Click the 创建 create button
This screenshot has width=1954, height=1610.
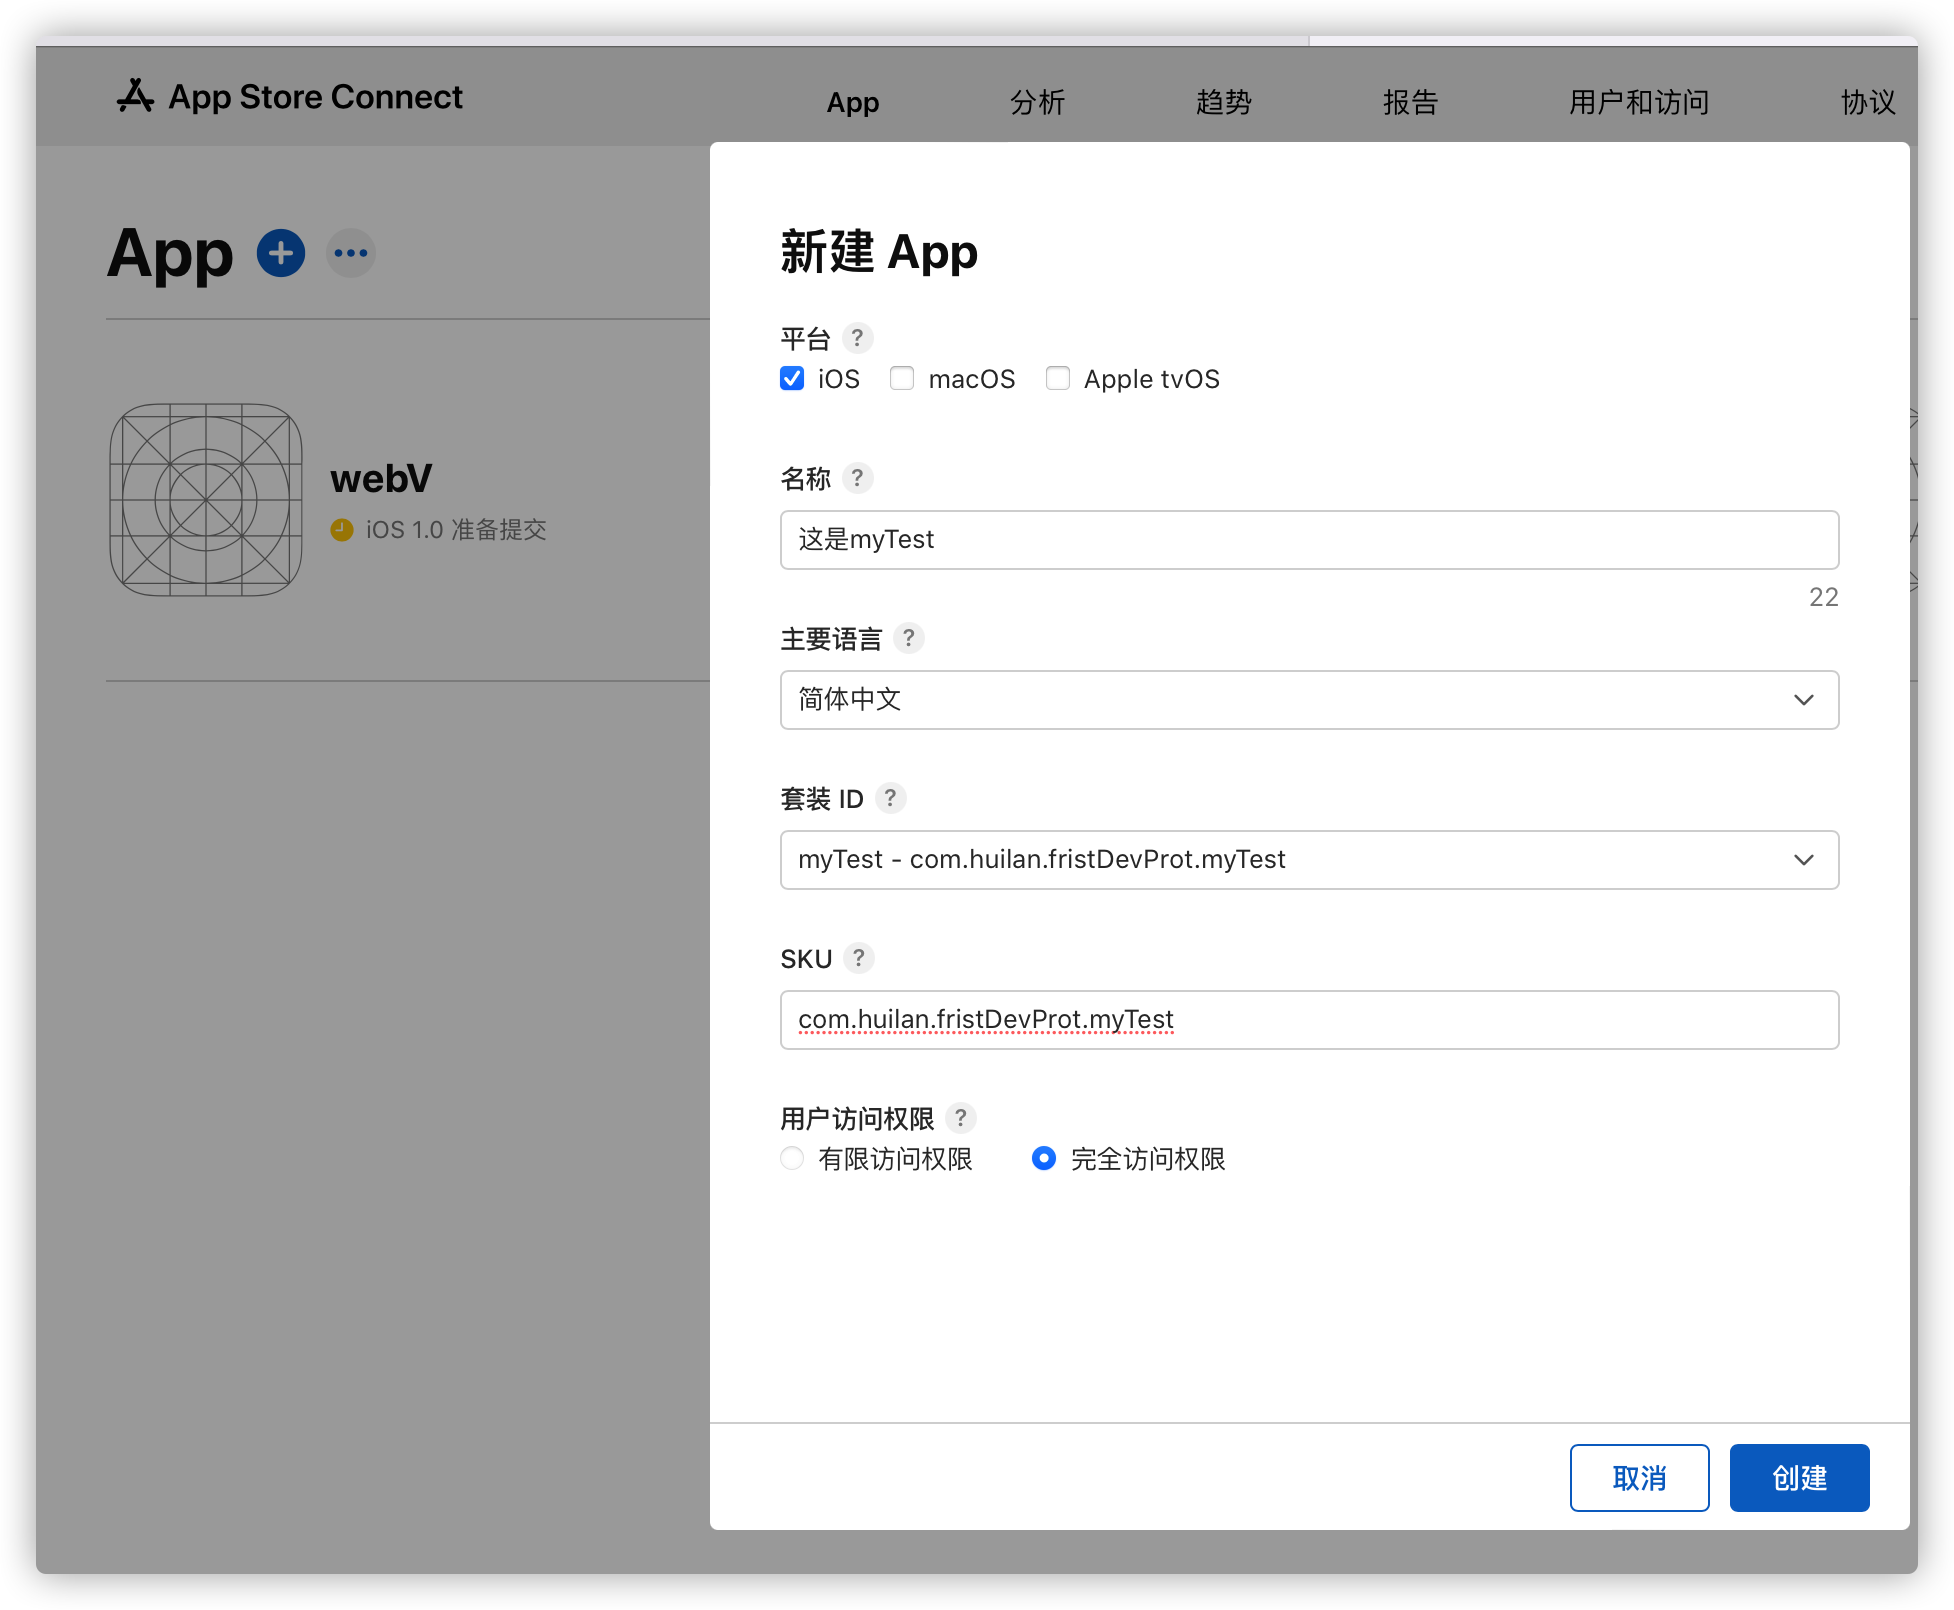tap(1799, 1478)
